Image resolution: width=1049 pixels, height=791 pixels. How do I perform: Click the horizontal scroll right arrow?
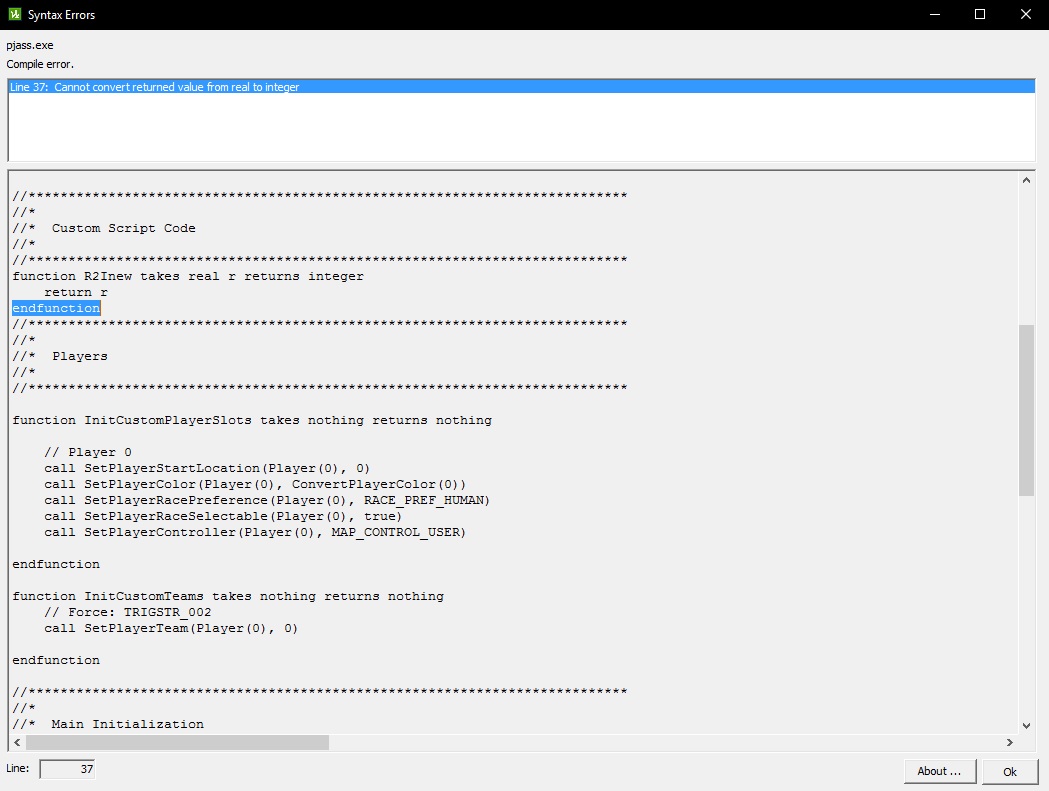pyautogui.click(x=1010, y=742)
